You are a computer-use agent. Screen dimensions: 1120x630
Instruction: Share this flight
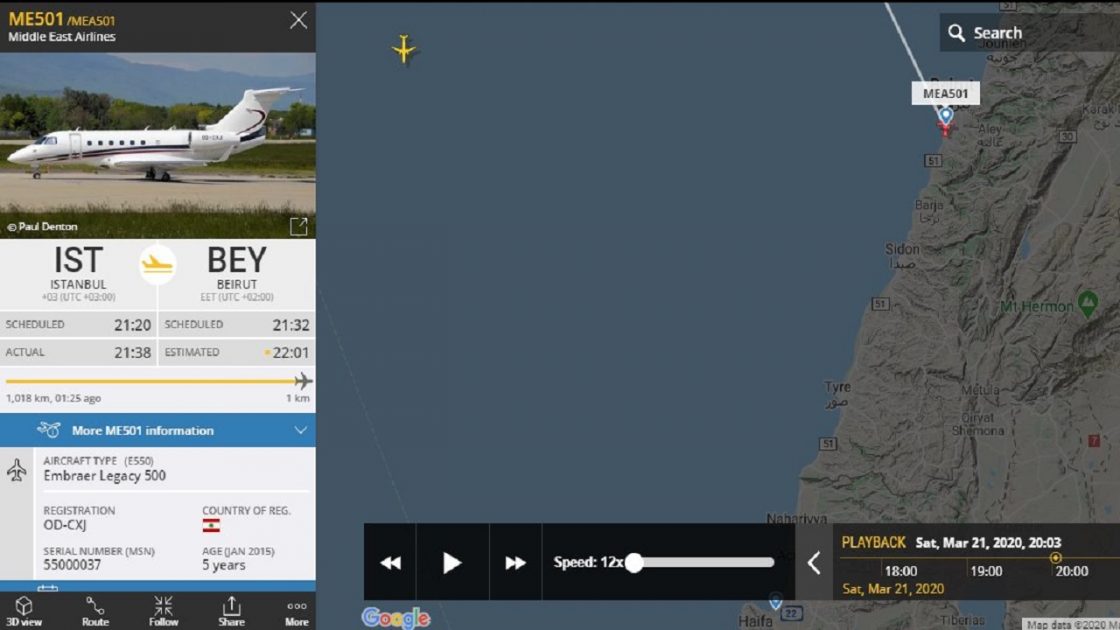coord(231,610)
